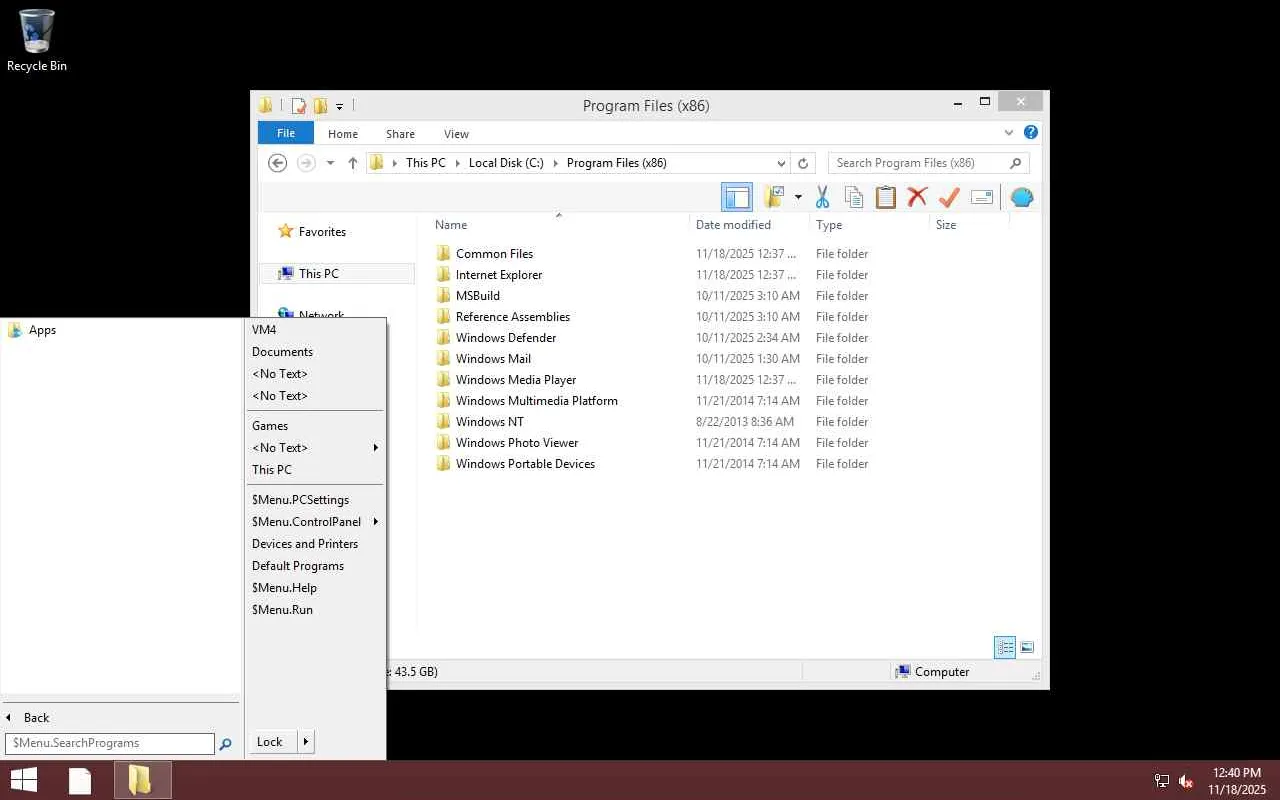The image size is (1280, 800).
Task: Expand the ribbon with the chevron
Action: [1008, 132]
